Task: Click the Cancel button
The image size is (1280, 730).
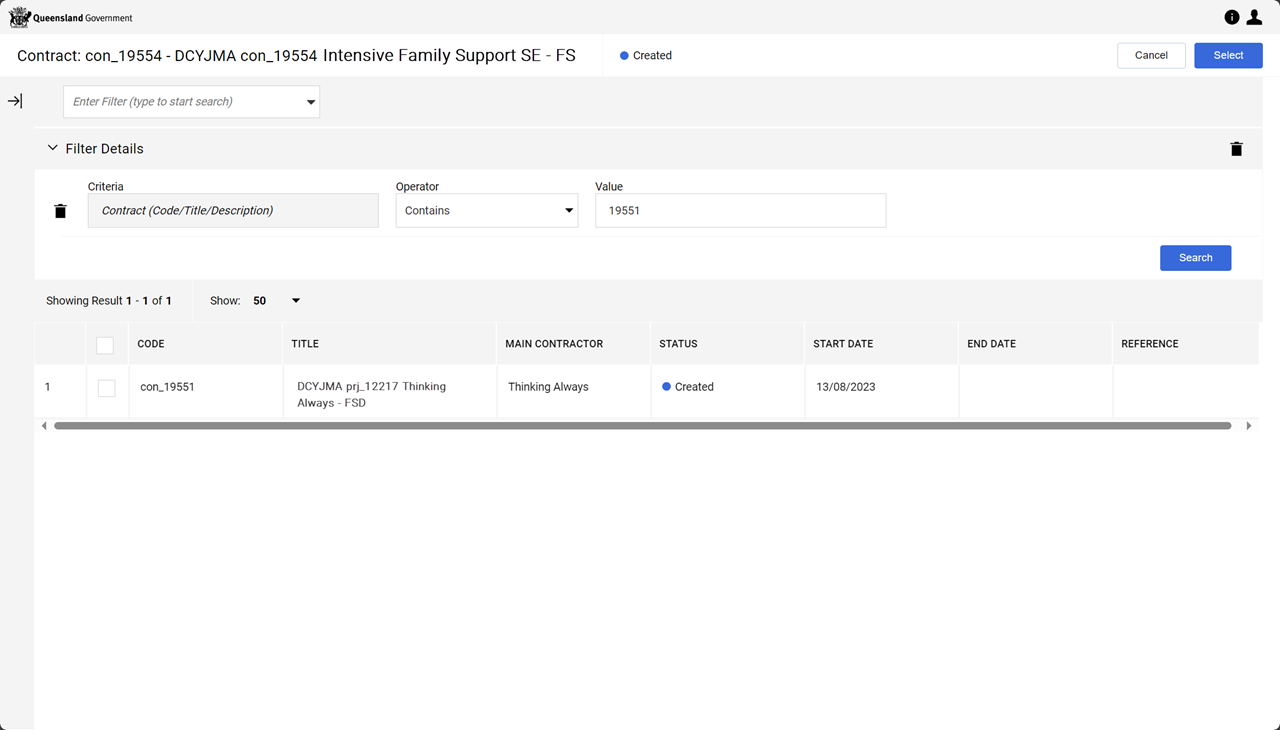Action: [x=1151, y=56]
